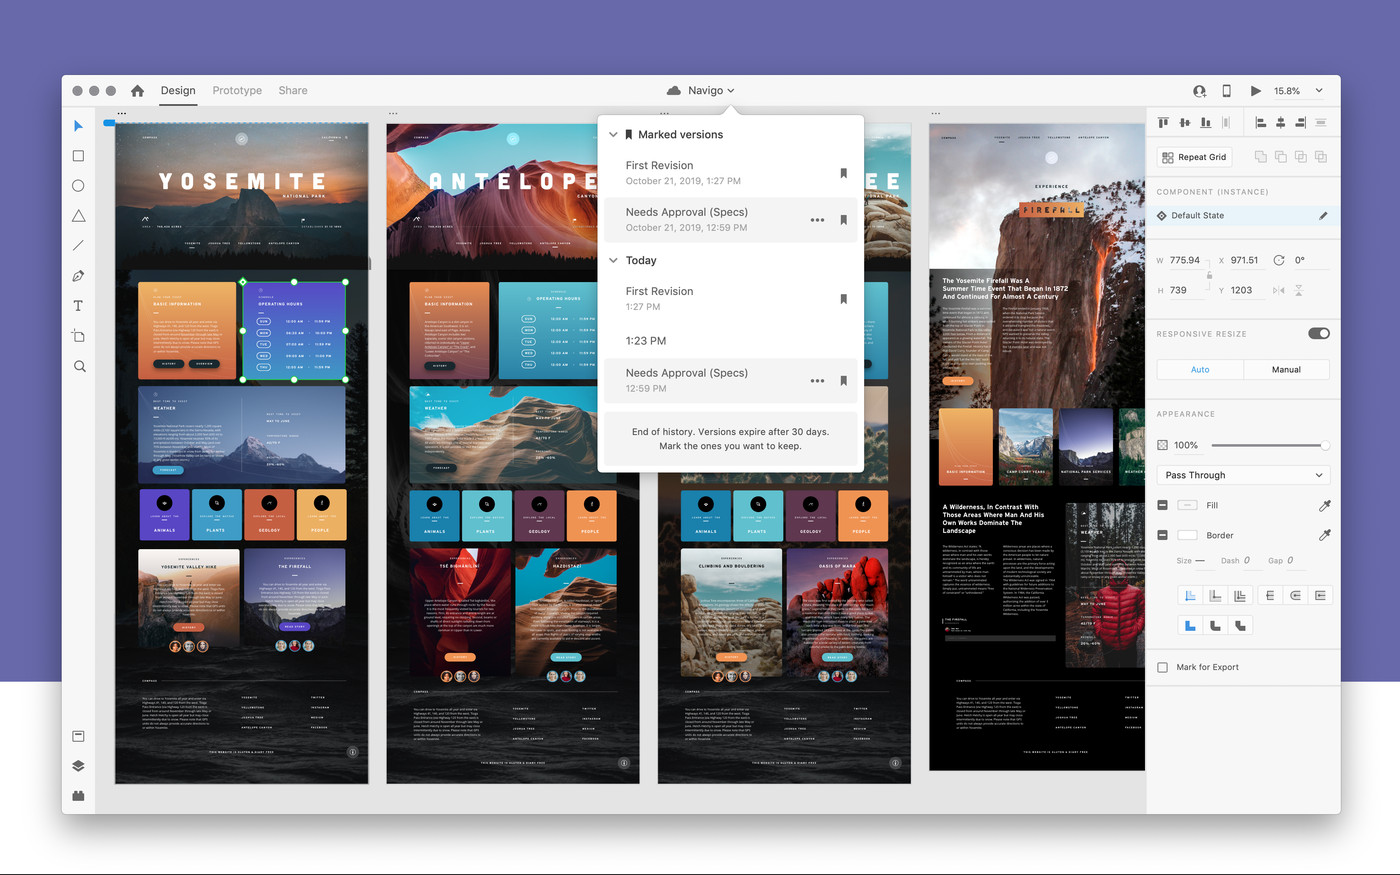Choose the butt cap stroke button
Screen dimensions: 1400x875
coord(1270,596)
